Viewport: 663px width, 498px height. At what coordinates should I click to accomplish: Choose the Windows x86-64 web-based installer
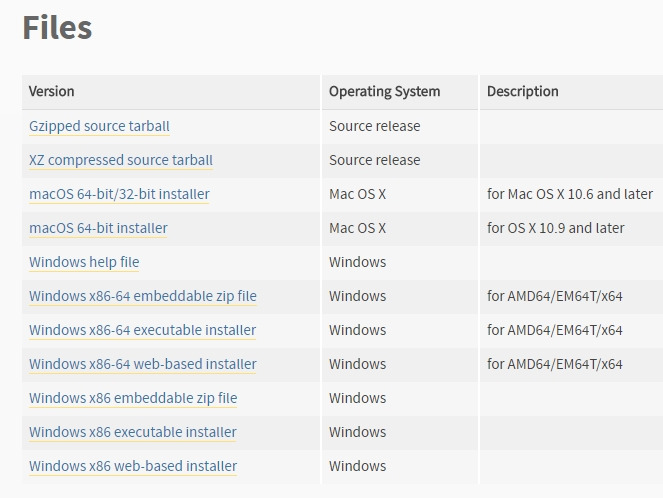tap(142, 364)
